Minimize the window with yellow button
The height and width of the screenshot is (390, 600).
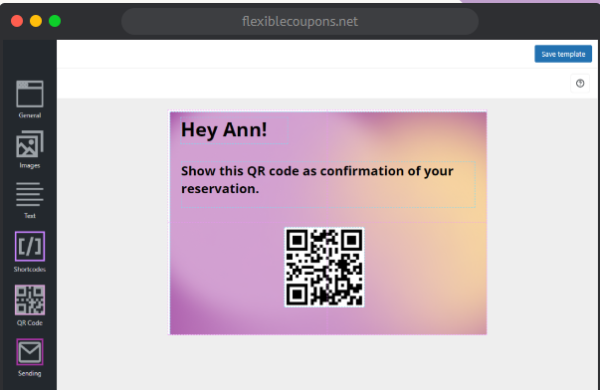click(36, 21)
